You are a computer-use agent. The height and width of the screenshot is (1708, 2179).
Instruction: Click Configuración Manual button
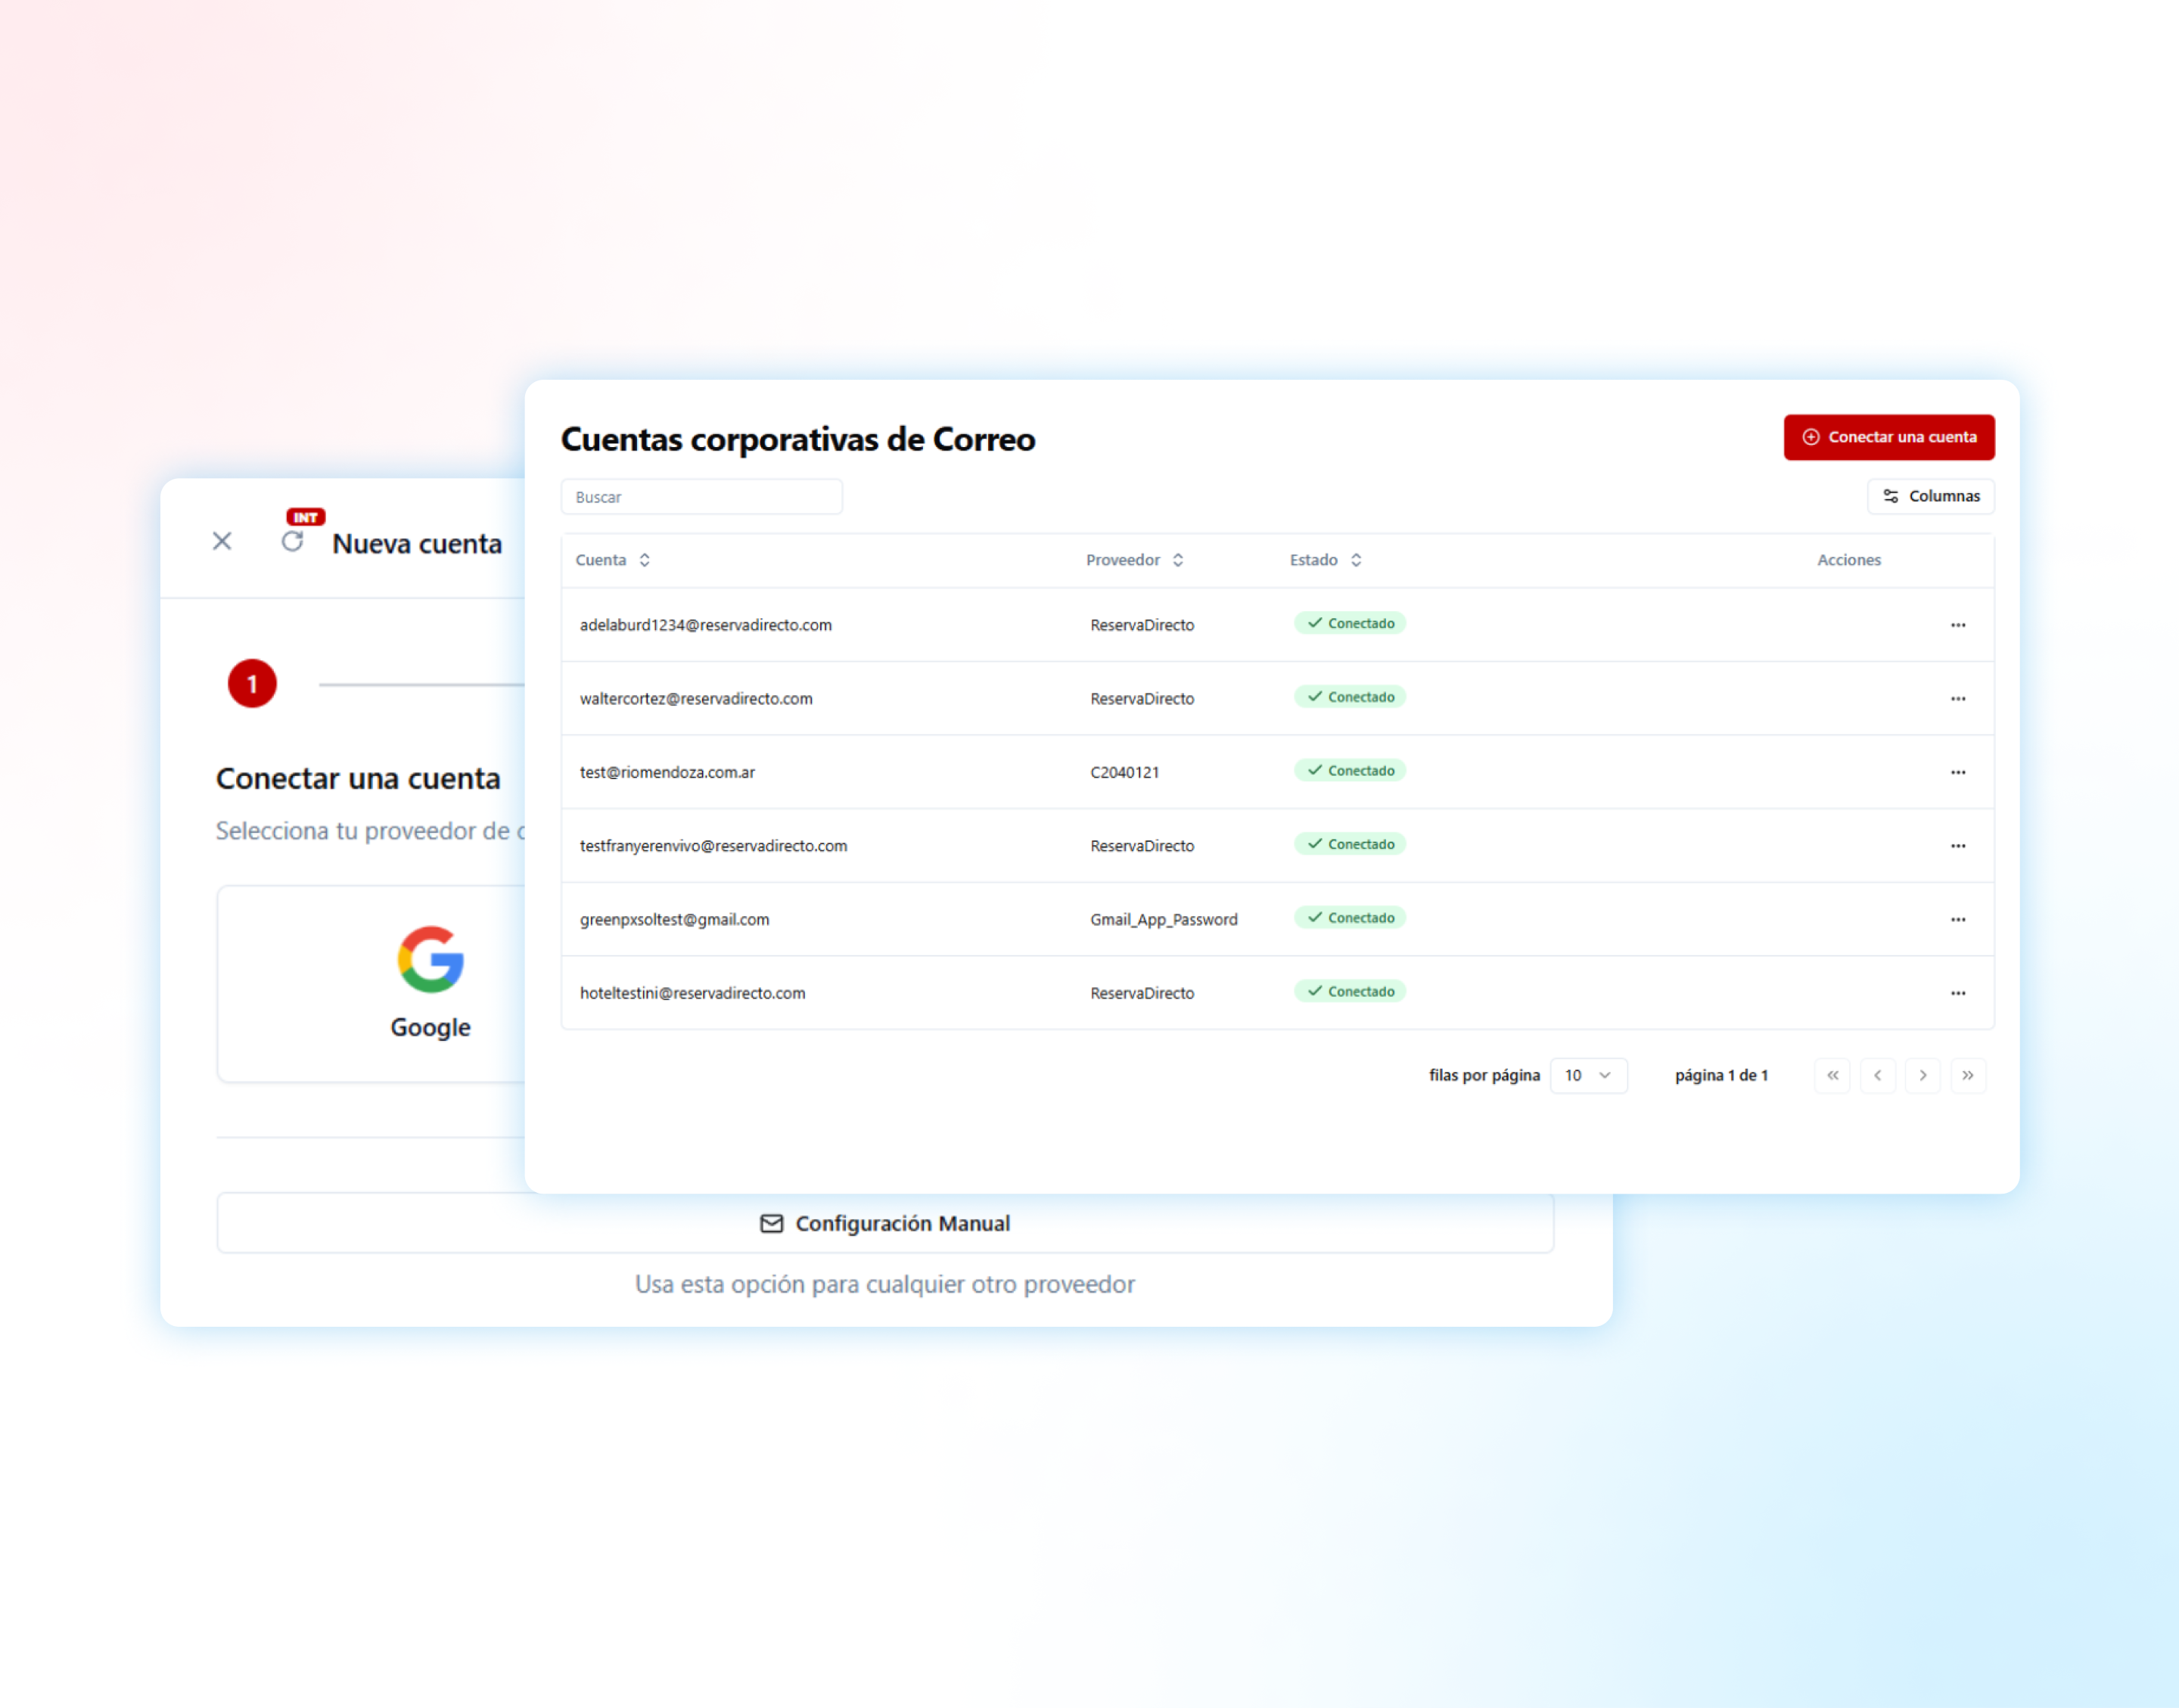tap(885, 1223)
